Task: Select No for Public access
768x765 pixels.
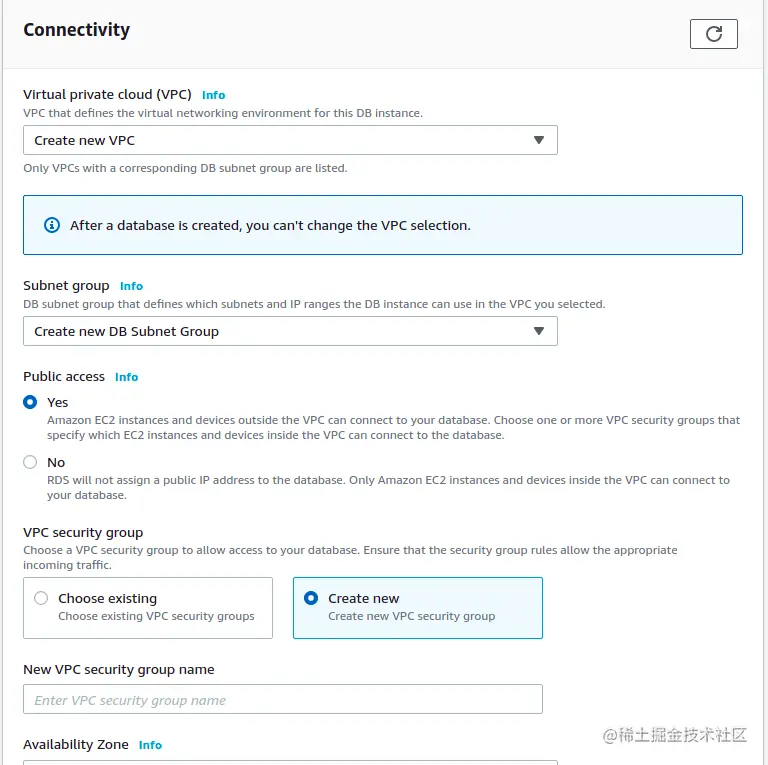Action: [x=31, y=462]
